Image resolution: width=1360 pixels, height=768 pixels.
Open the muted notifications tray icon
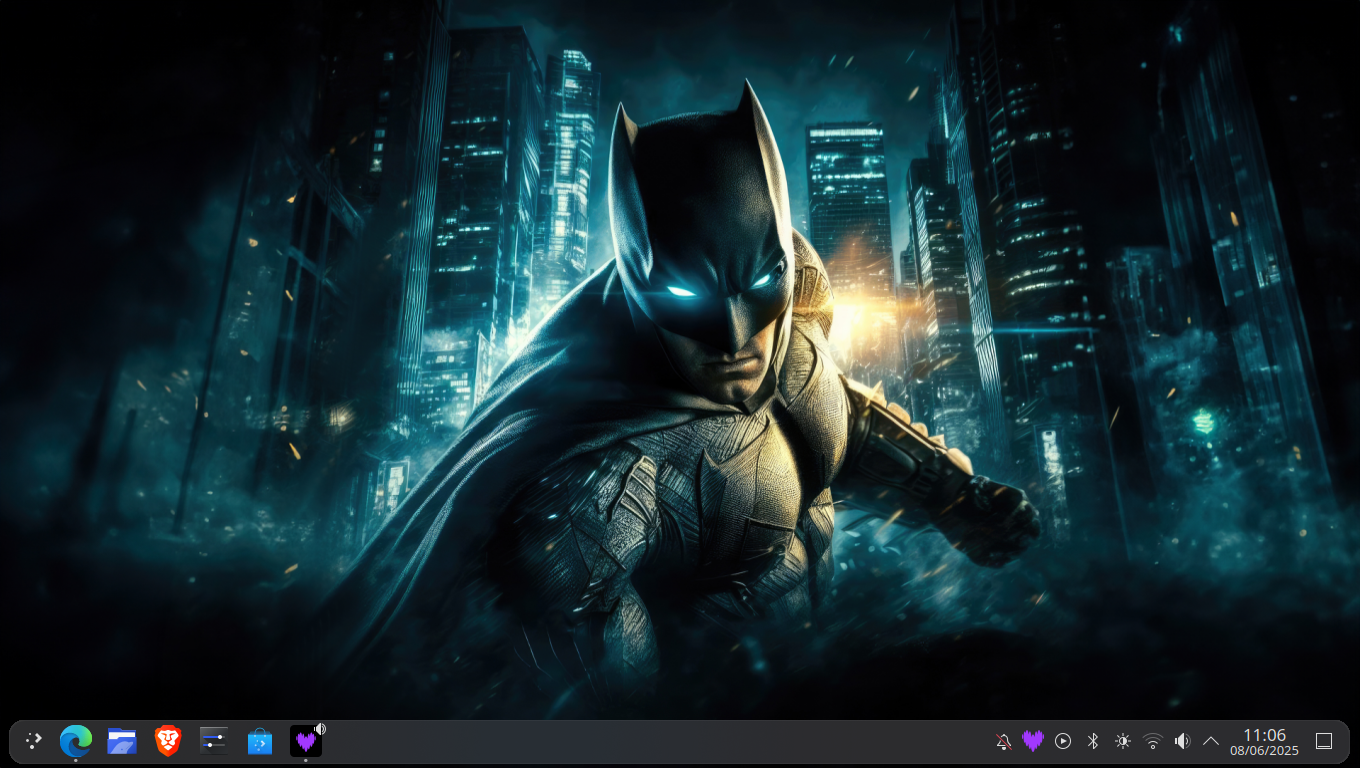[1003, 741]
